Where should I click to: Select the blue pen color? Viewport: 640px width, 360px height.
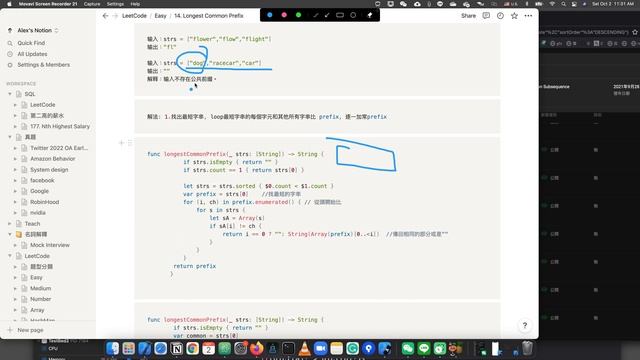[270, 15]
